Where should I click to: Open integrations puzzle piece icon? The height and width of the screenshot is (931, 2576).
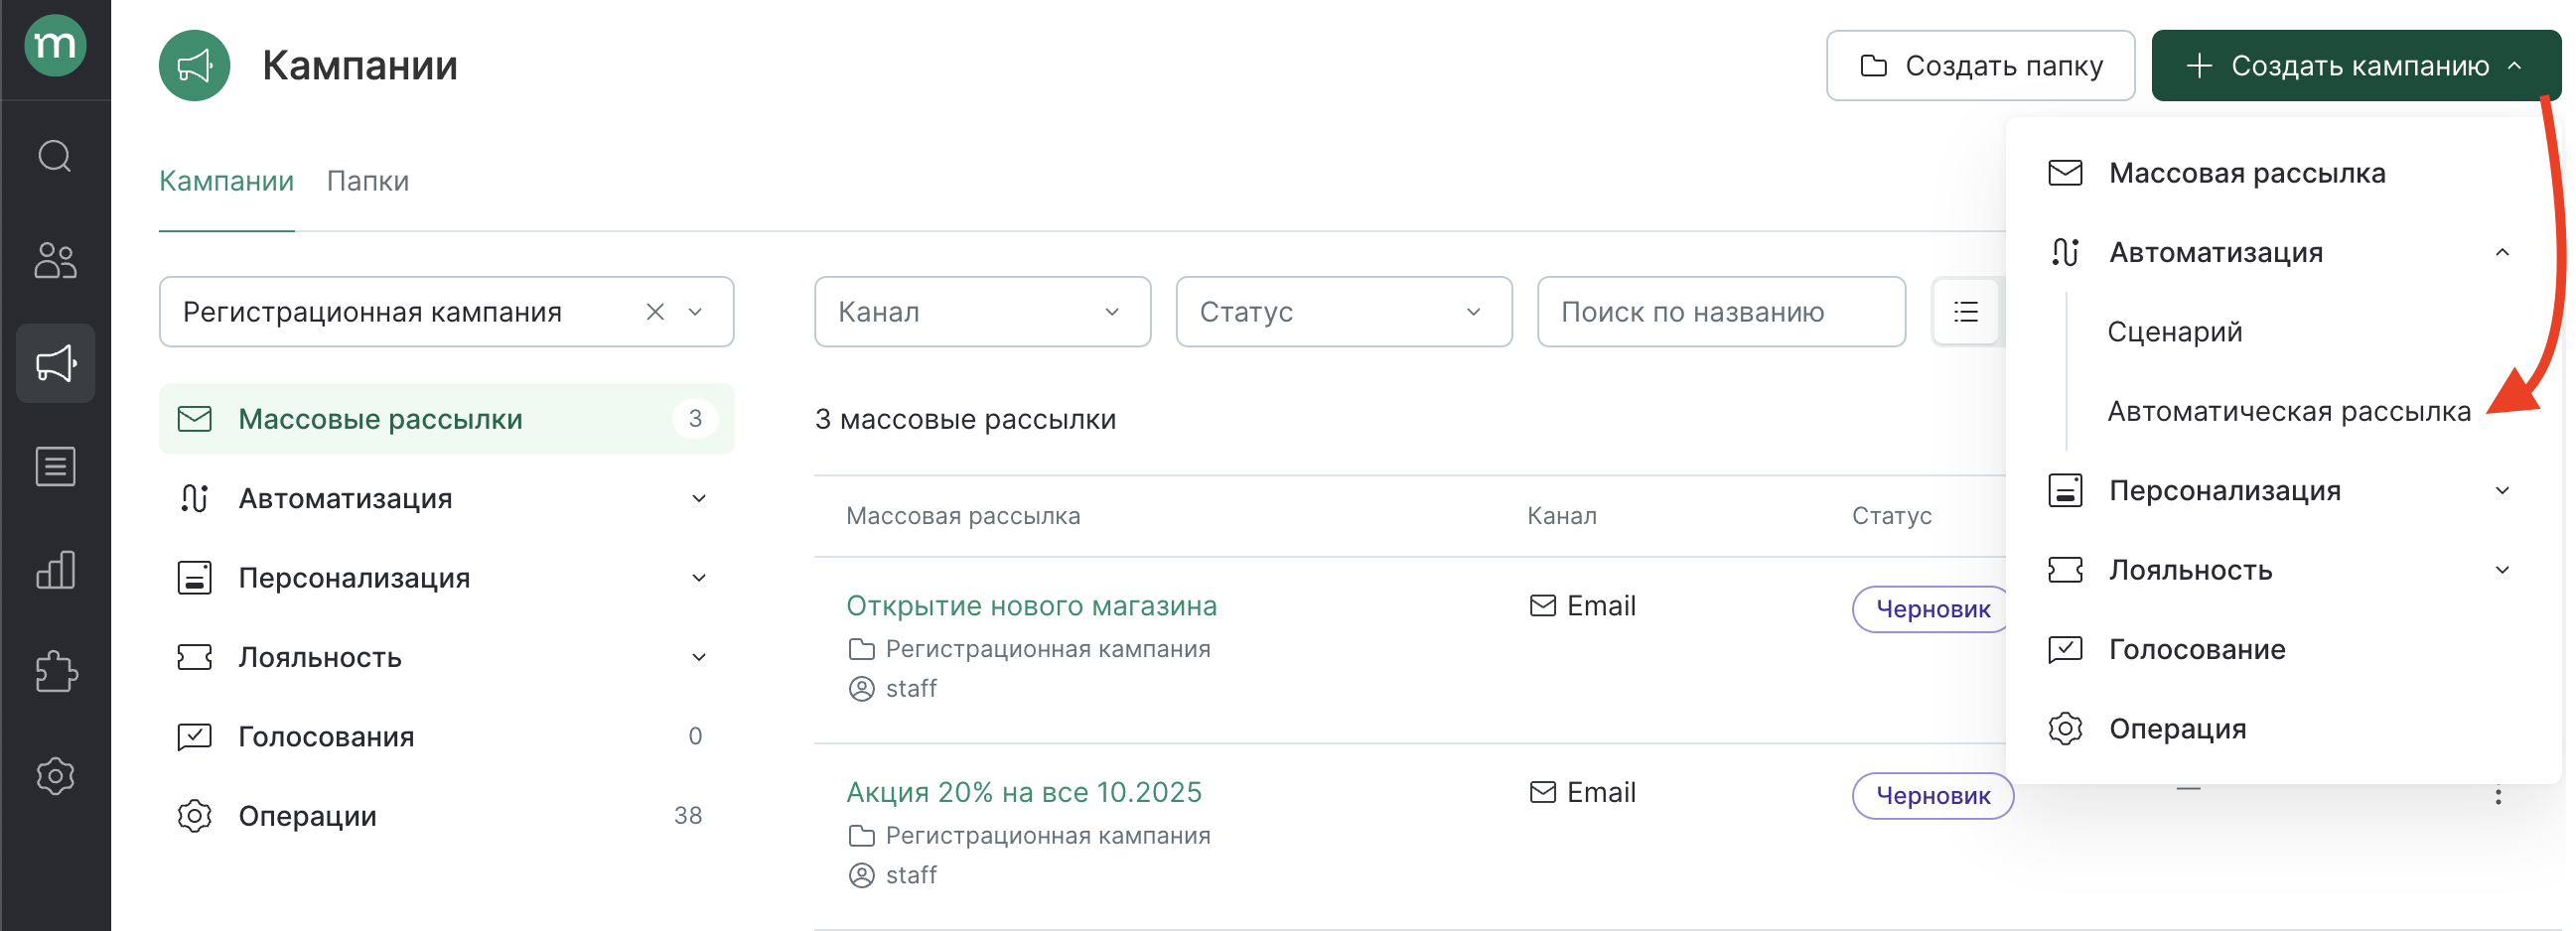[55, 672]
